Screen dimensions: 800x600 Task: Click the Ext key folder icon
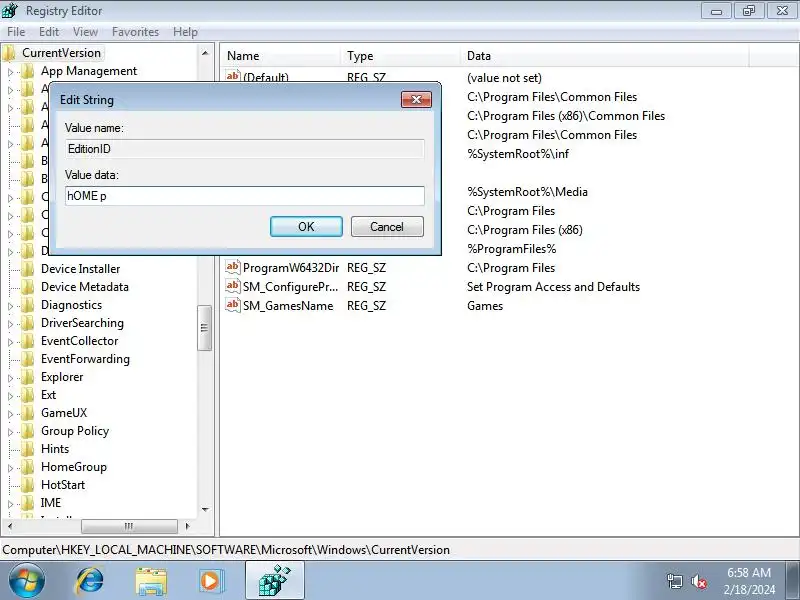pos(28,395)
